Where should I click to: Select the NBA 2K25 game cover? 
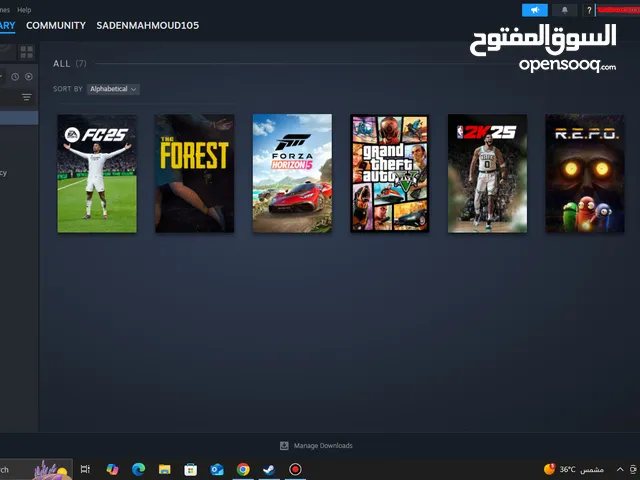click(x=487, y=173)
